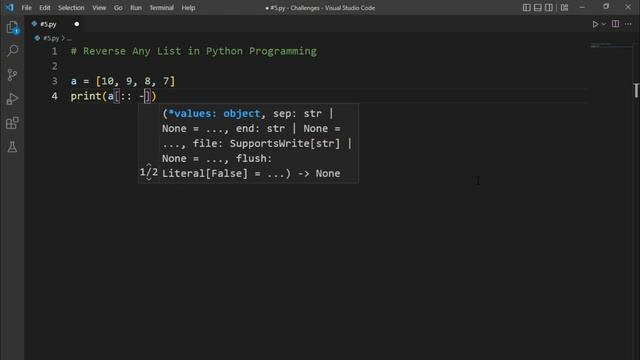Click 'Literal[False] = ...) -> None' text
640x360 pixels.
tap(251, 173)
